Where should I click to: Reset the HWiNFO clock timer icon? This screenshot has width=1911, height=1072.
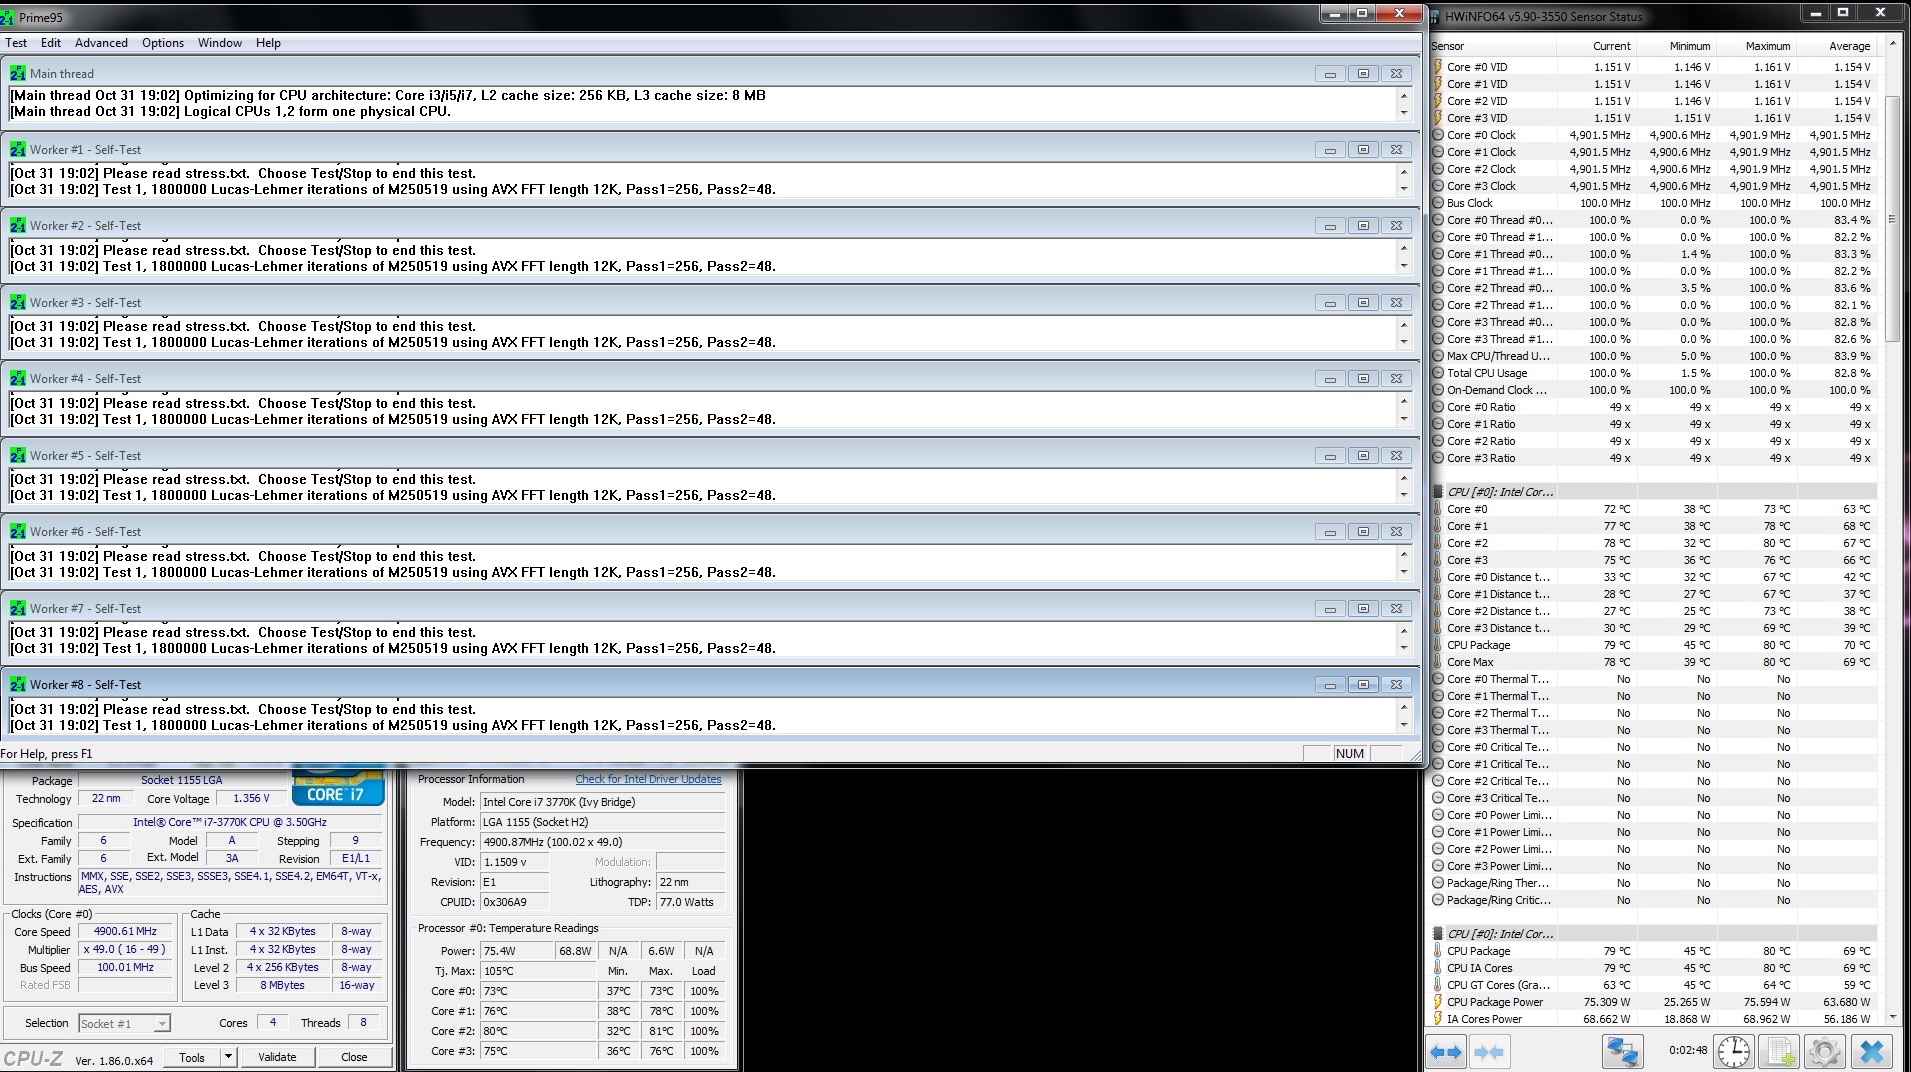(1733, 1052)
